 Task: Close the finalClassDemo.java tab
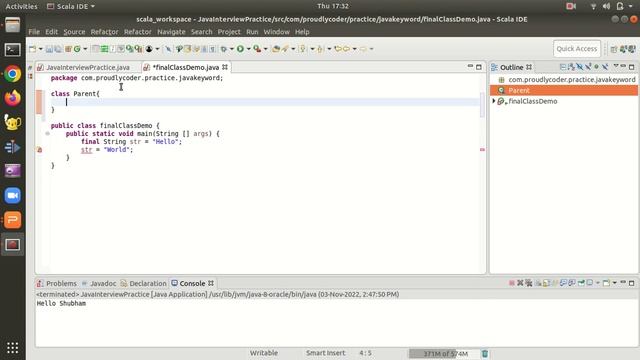(x=225, y=67)
